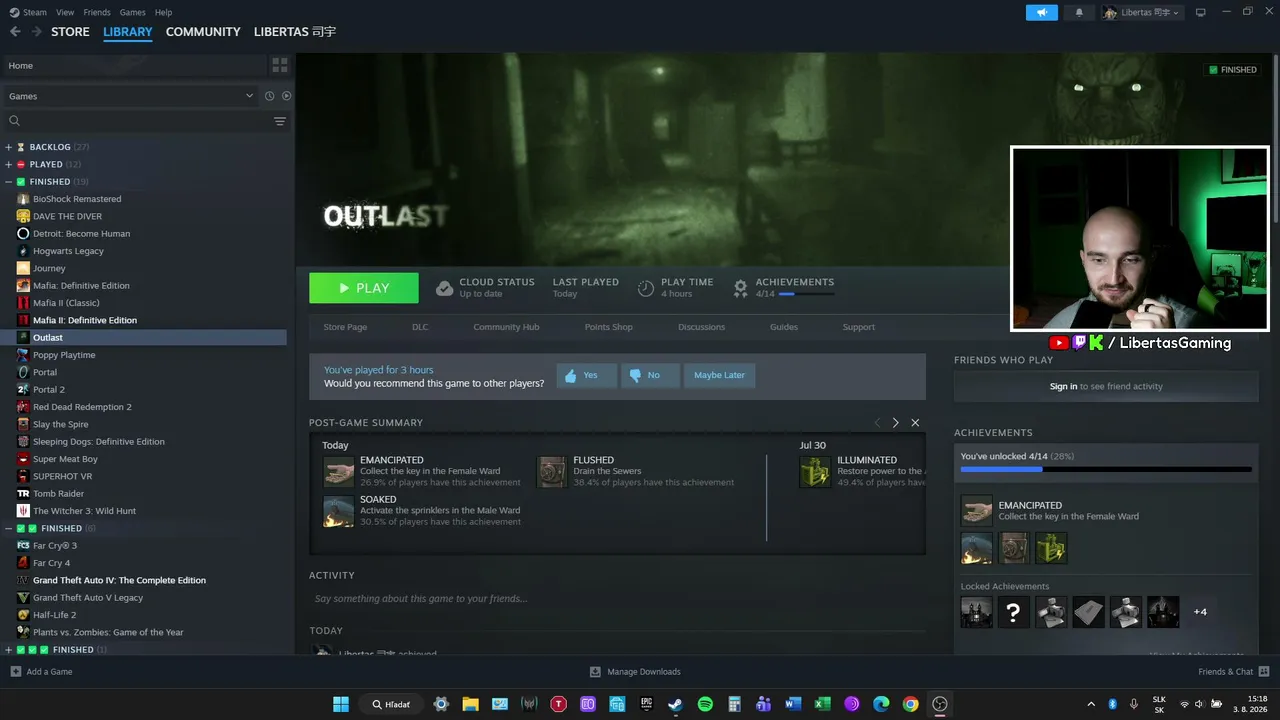Open the Emancipated achievement icon in summary
1280x720 pixels.
pyautogui.click(x=339, y=472)
